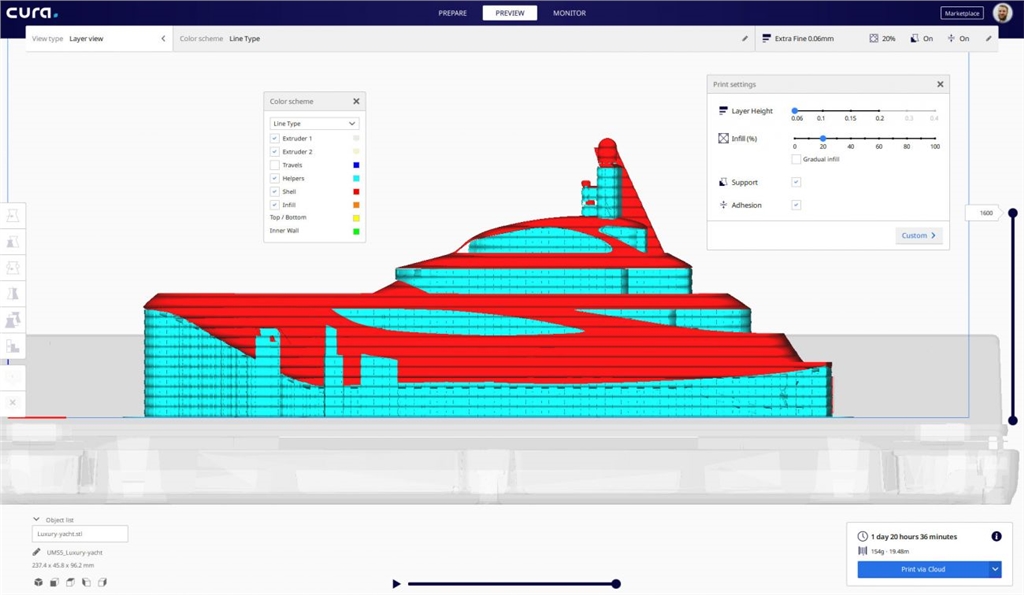Select the Move tool in left toolbar

pos(14,216)
